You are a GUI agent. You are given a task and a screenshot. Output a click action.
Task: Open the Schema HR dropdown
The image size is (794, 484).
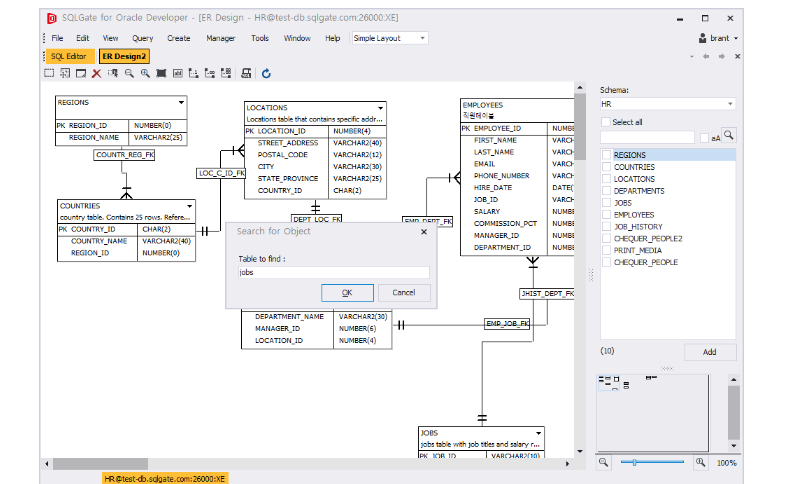click(x=730, y=104)
